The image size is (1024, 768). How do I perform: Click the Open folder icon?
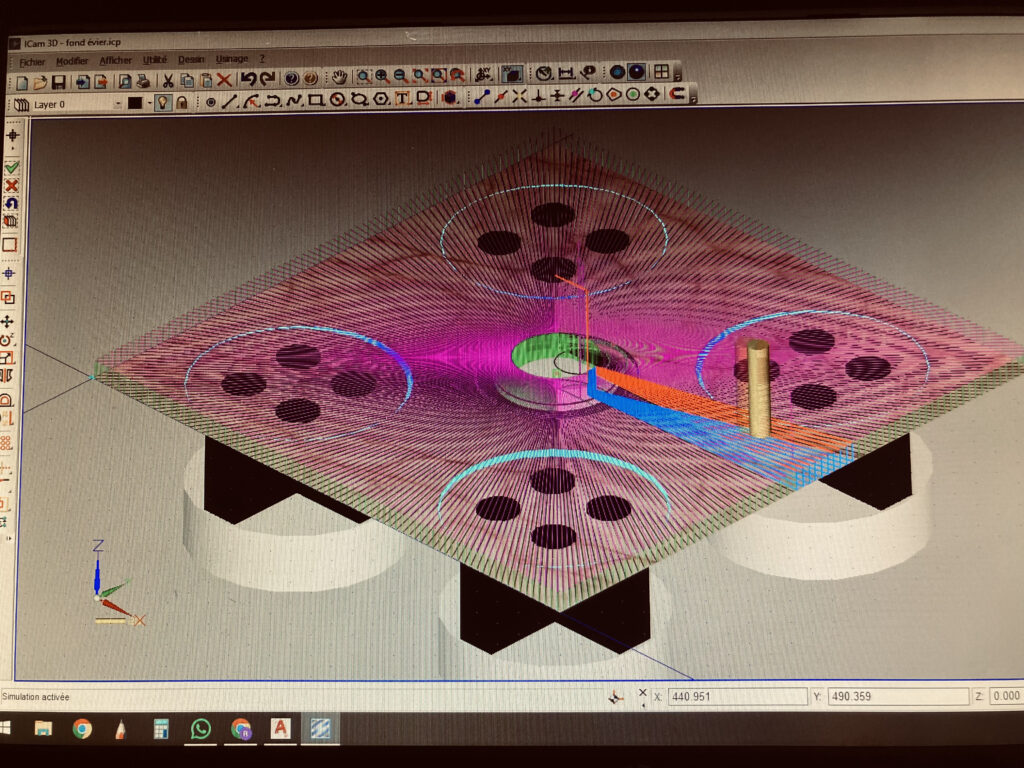click(40, 82)
